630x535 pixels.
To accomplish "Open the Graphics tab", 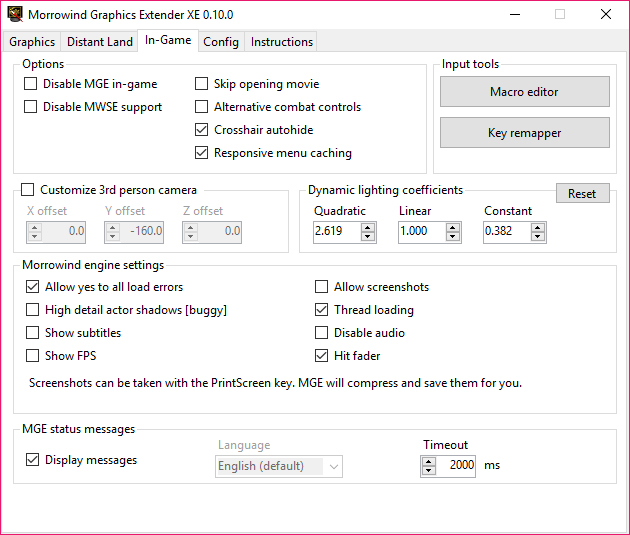I will [x=32, y=42].
